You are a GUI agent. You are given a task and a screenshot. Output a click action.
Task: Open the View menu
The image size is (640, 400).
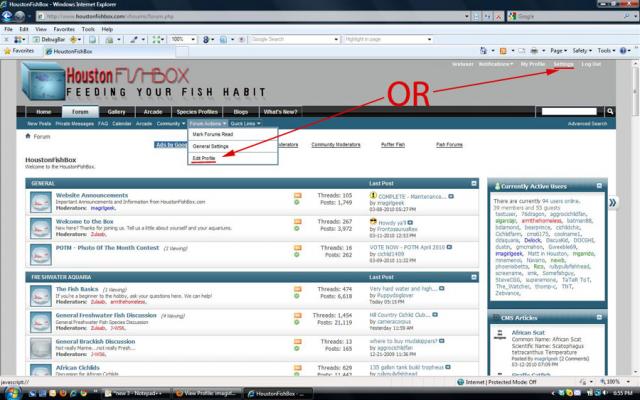[x=41, y=29]
